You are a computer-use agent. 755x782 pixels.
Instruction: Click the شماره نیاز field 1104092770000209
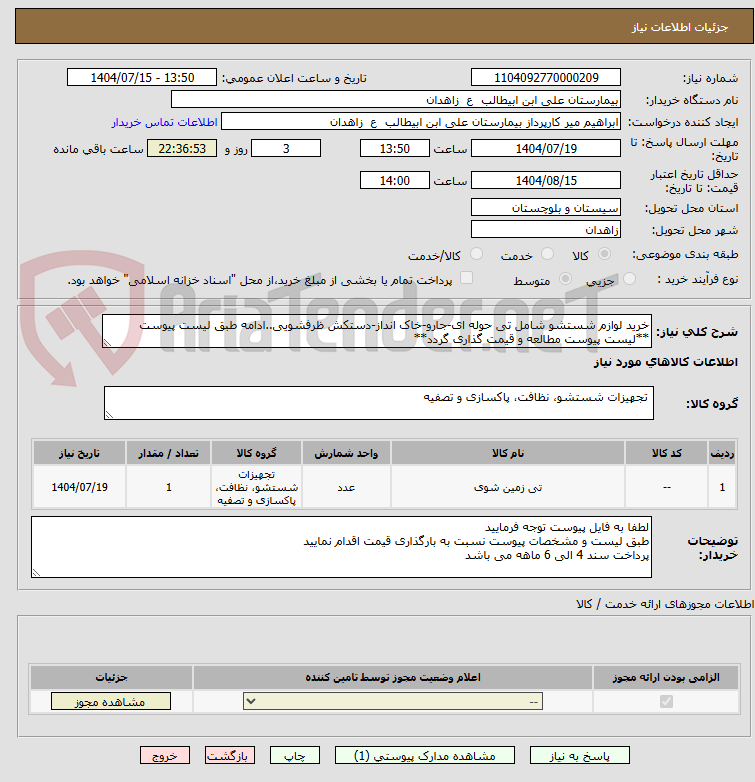pos(546,77)
